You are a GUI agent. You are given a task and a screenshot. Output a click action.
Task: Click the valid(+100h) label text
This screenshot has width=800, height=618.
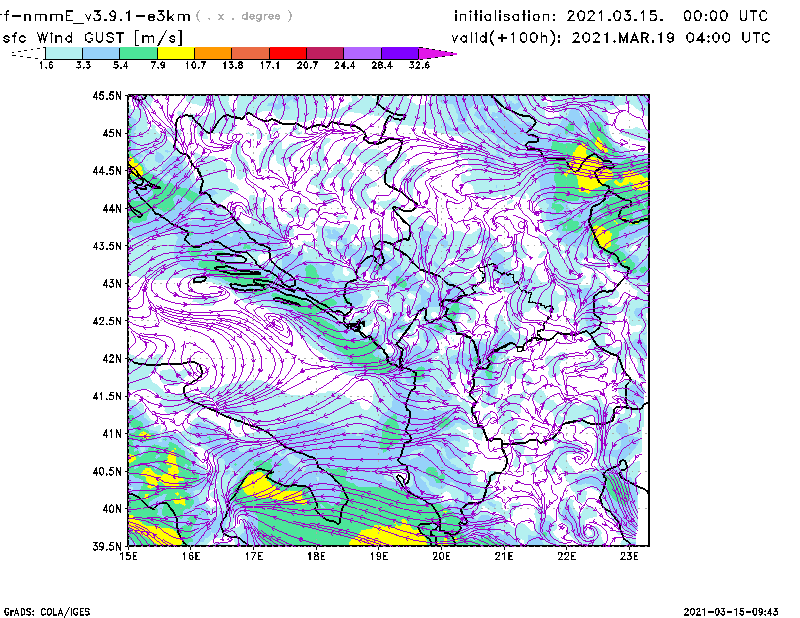508,38
